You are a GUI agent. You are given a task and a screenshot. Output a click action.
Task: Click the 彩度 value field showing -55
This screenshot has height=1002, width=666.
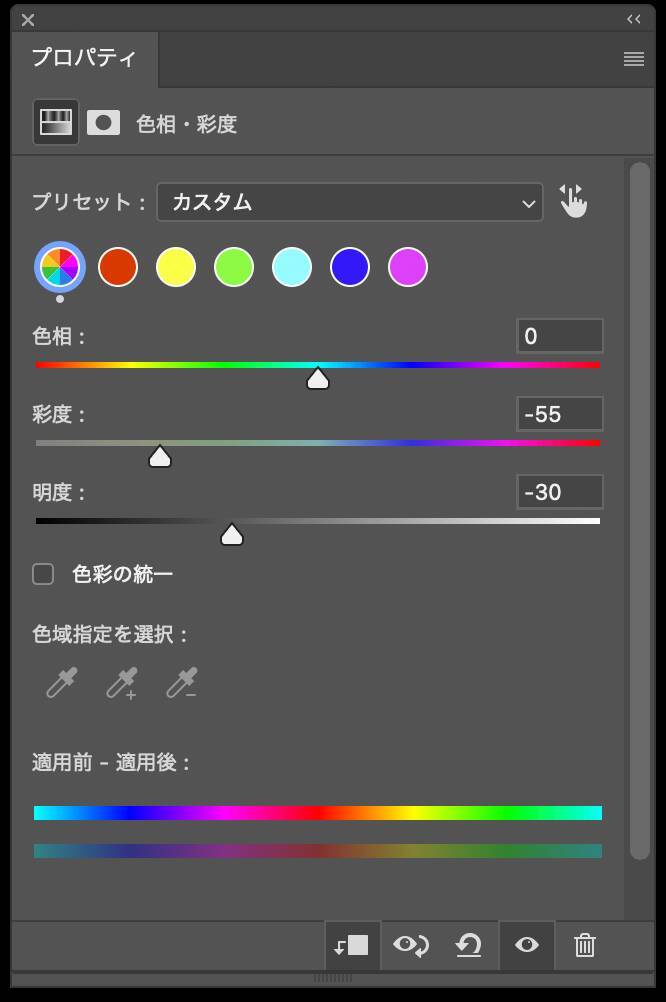click(560, 413)
